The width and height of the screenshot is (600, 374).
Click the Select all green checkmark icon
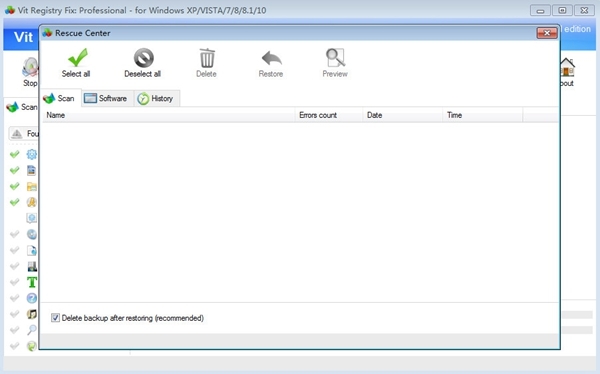tap(78, 57)
